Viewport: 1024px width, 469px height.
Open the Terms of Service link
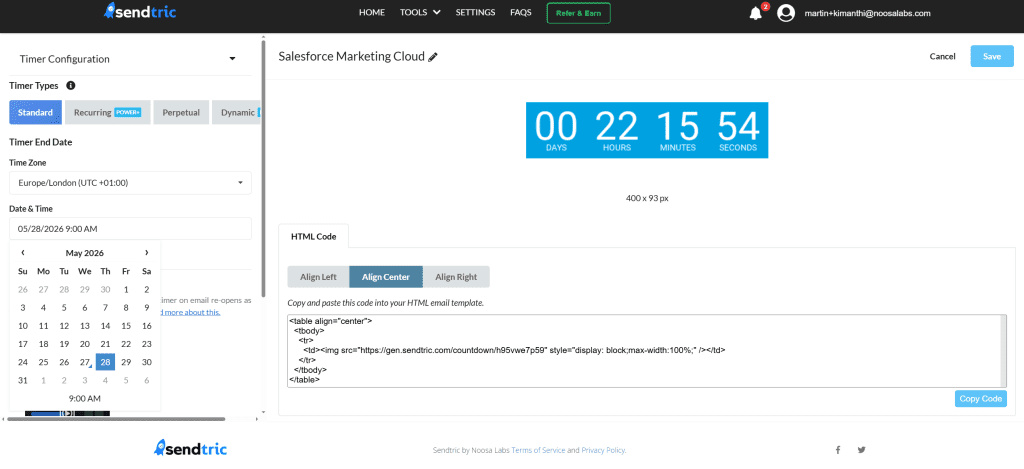pyautogui.click(x=538, y=450)
